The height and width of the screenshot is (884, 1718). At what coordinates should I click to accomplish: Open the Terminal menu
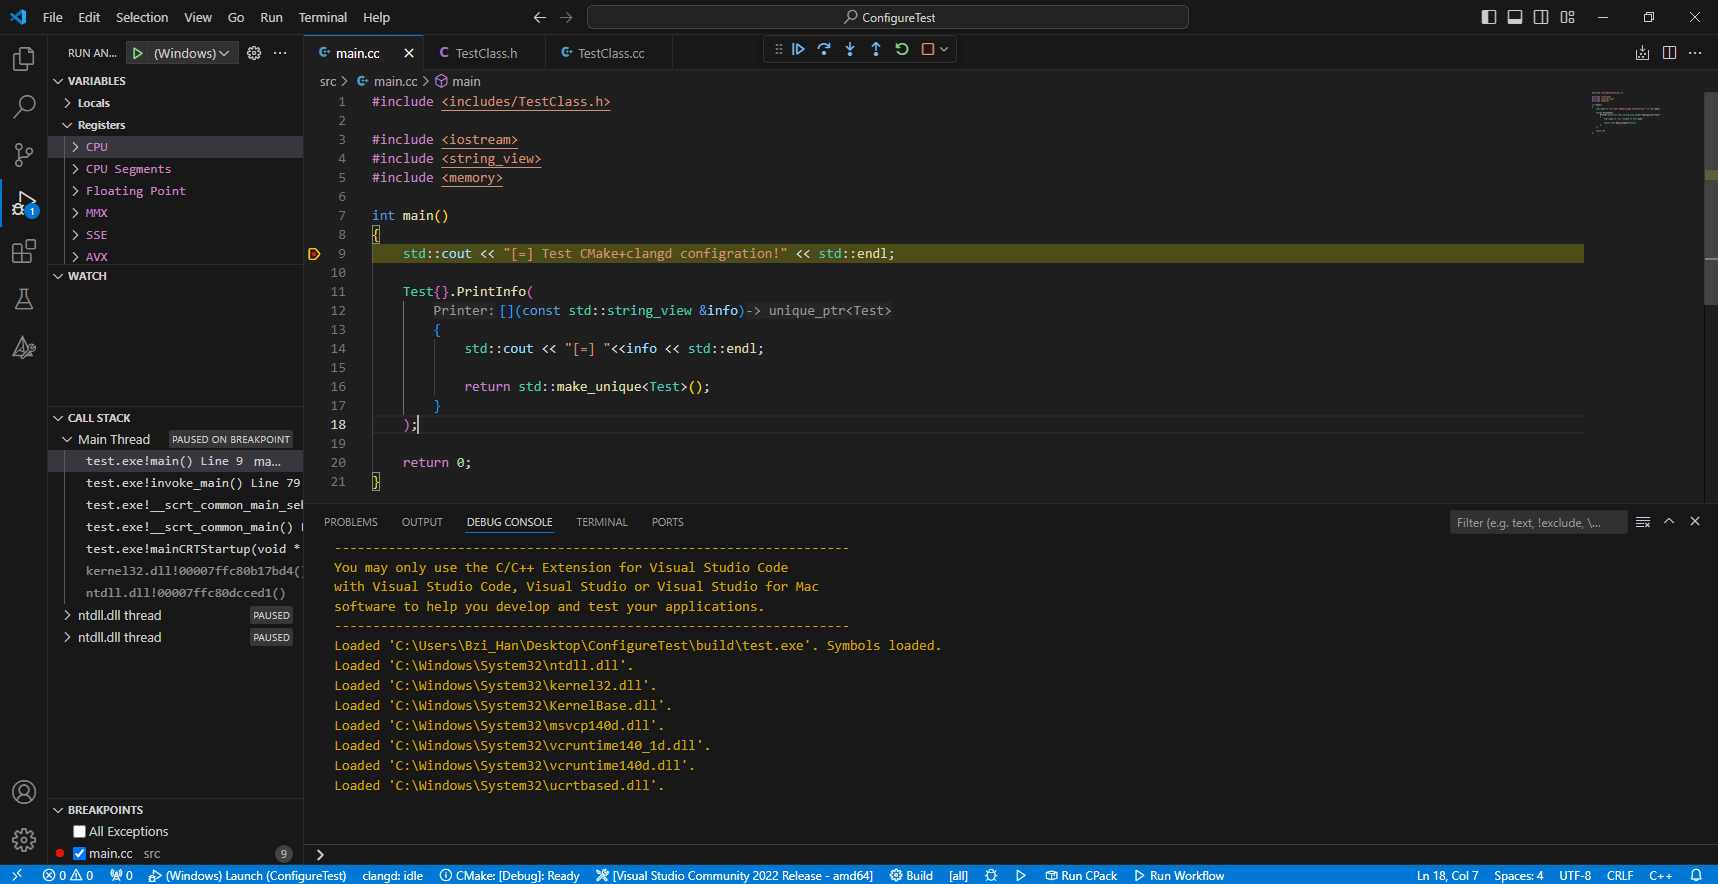click(323, 17)
